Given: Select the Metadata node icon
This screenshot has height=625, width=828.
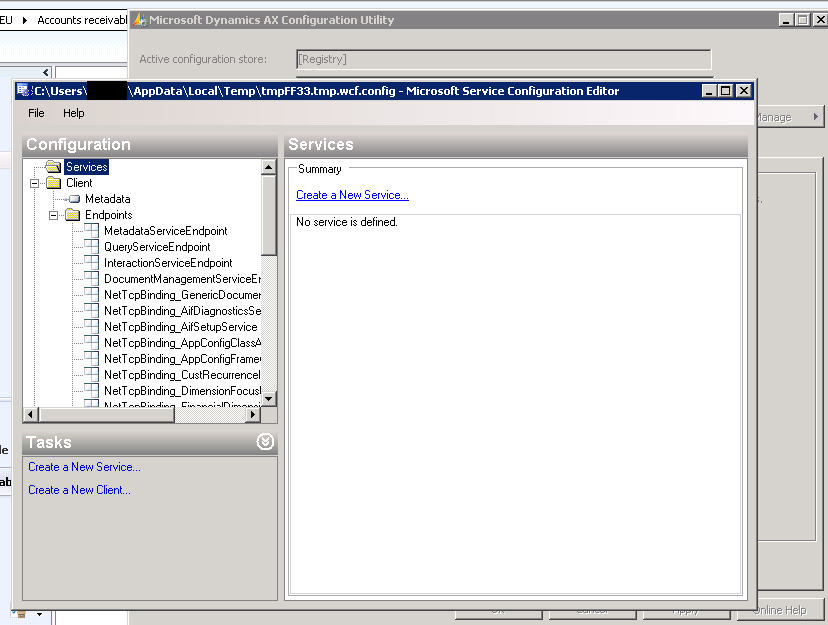Looking at the screenshot, I should pos(74,199).
